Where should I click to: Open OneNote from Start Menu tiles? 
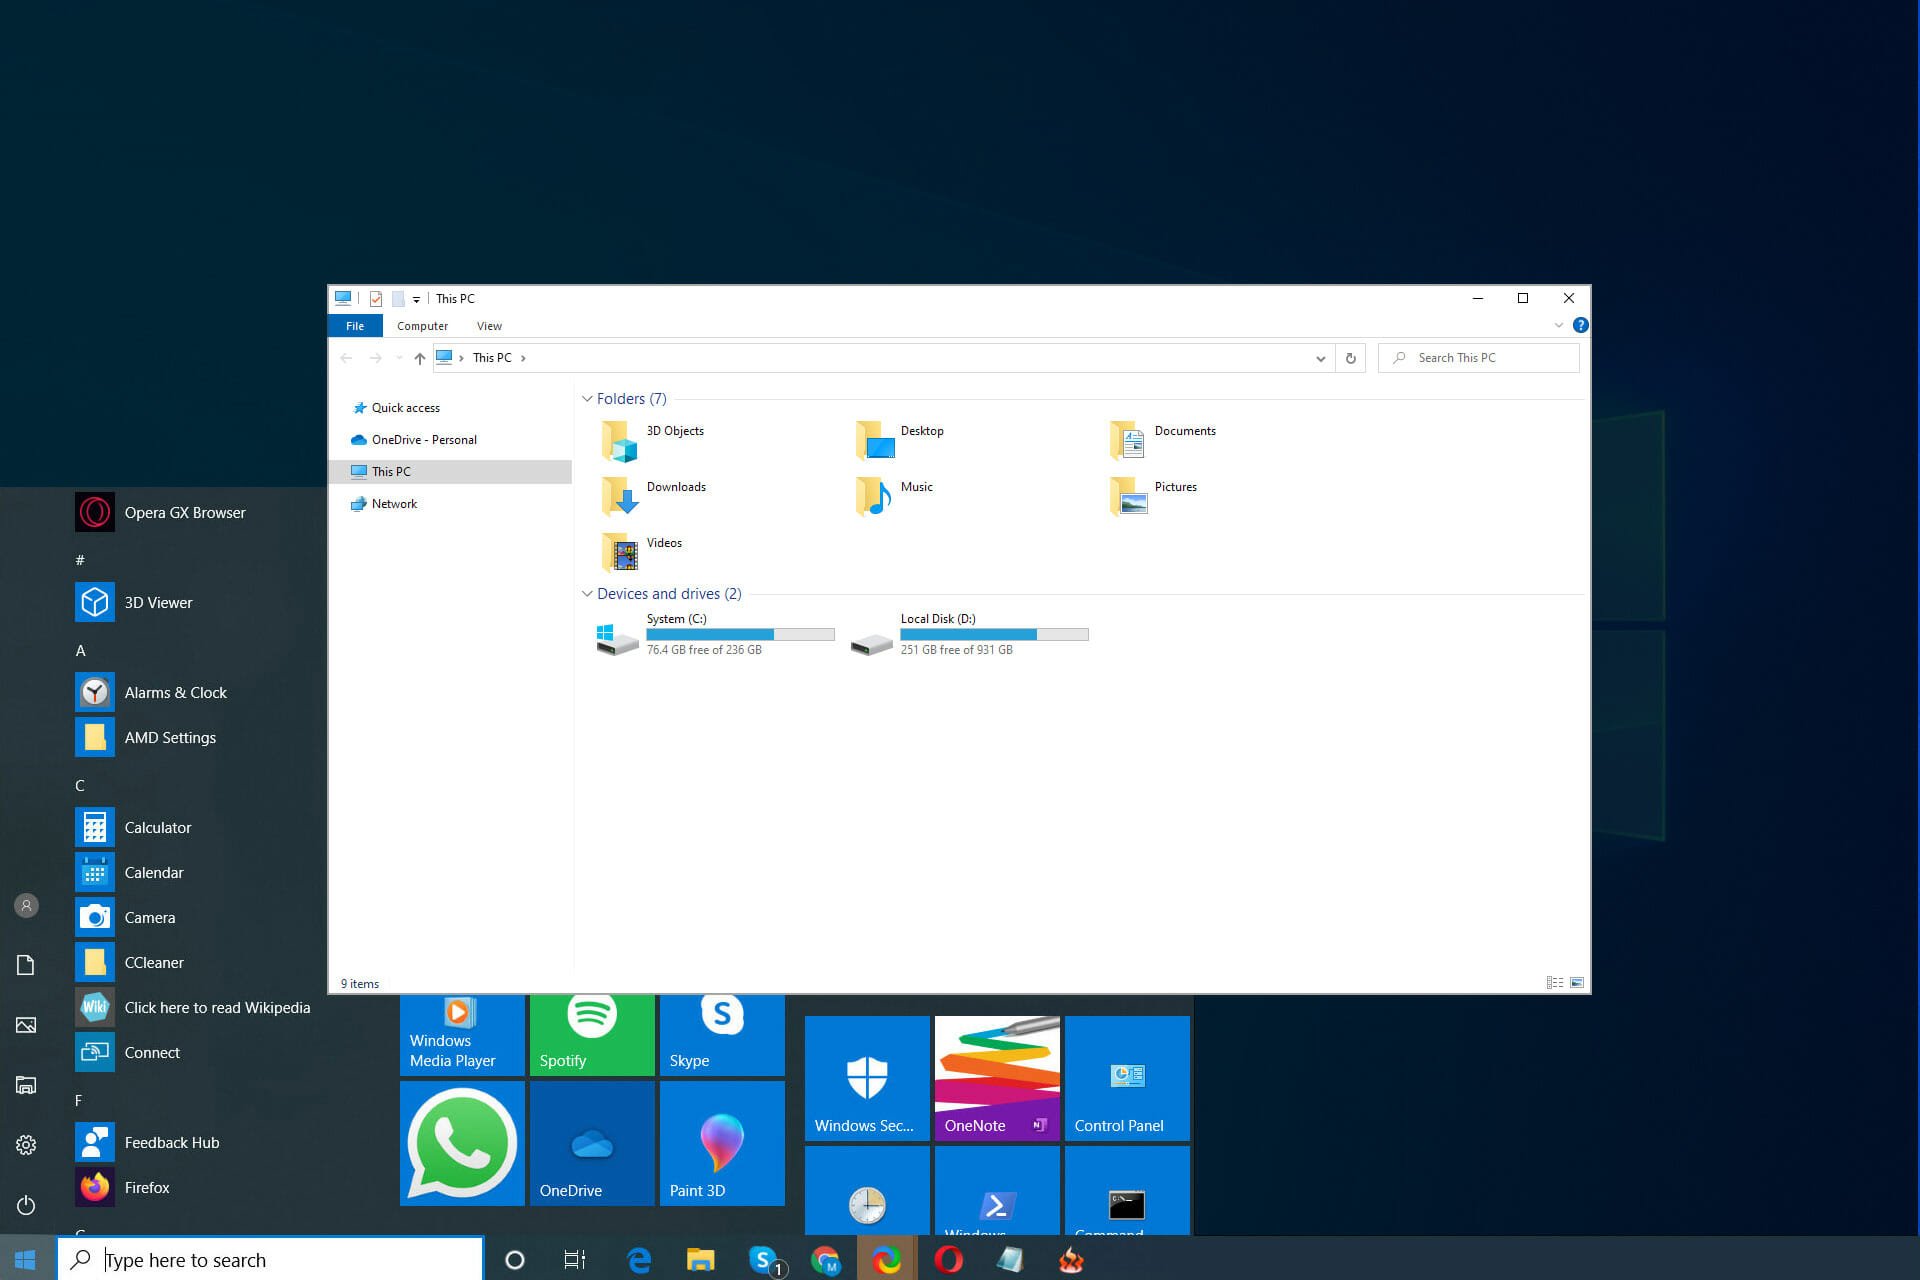pyautogui.click(x=996, y=1076)
